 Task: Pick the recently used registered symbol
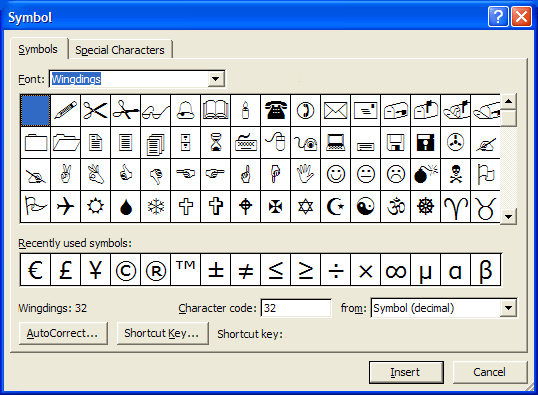[155, 270]
